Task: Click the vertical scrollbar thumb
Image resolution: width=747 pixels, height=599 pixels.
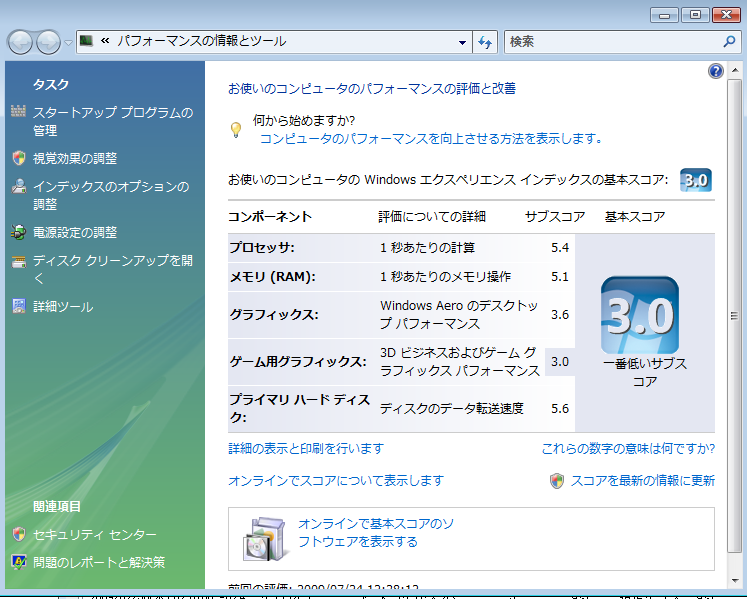Action: coord(734,315)
